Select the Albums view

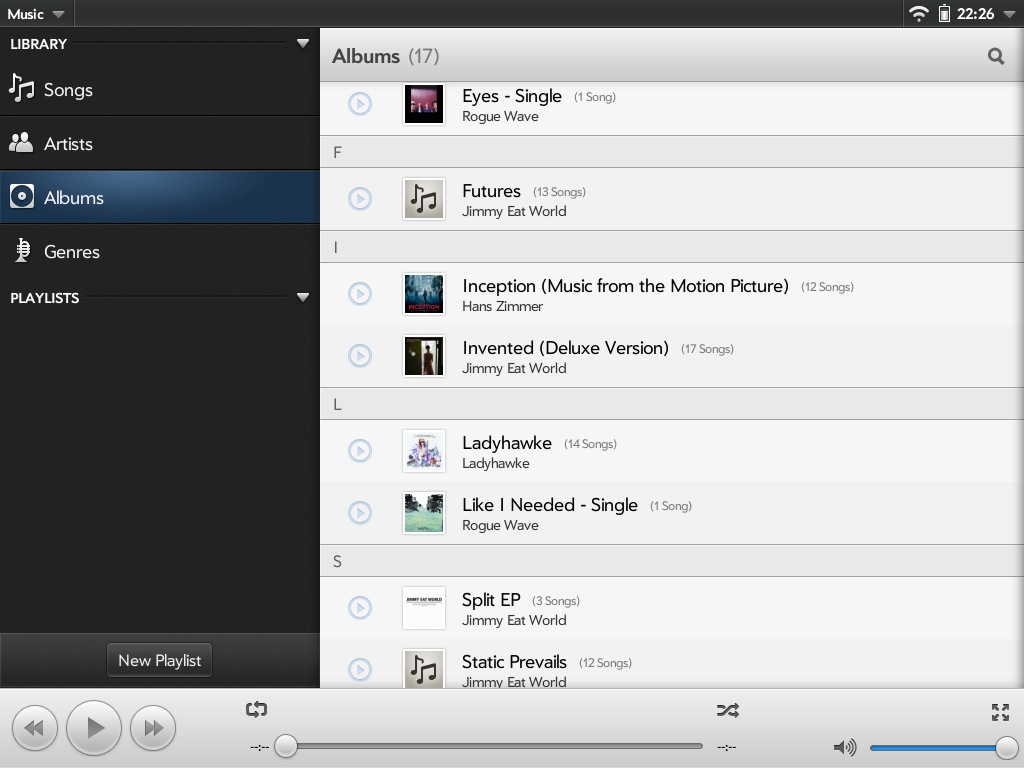[159, 197]
